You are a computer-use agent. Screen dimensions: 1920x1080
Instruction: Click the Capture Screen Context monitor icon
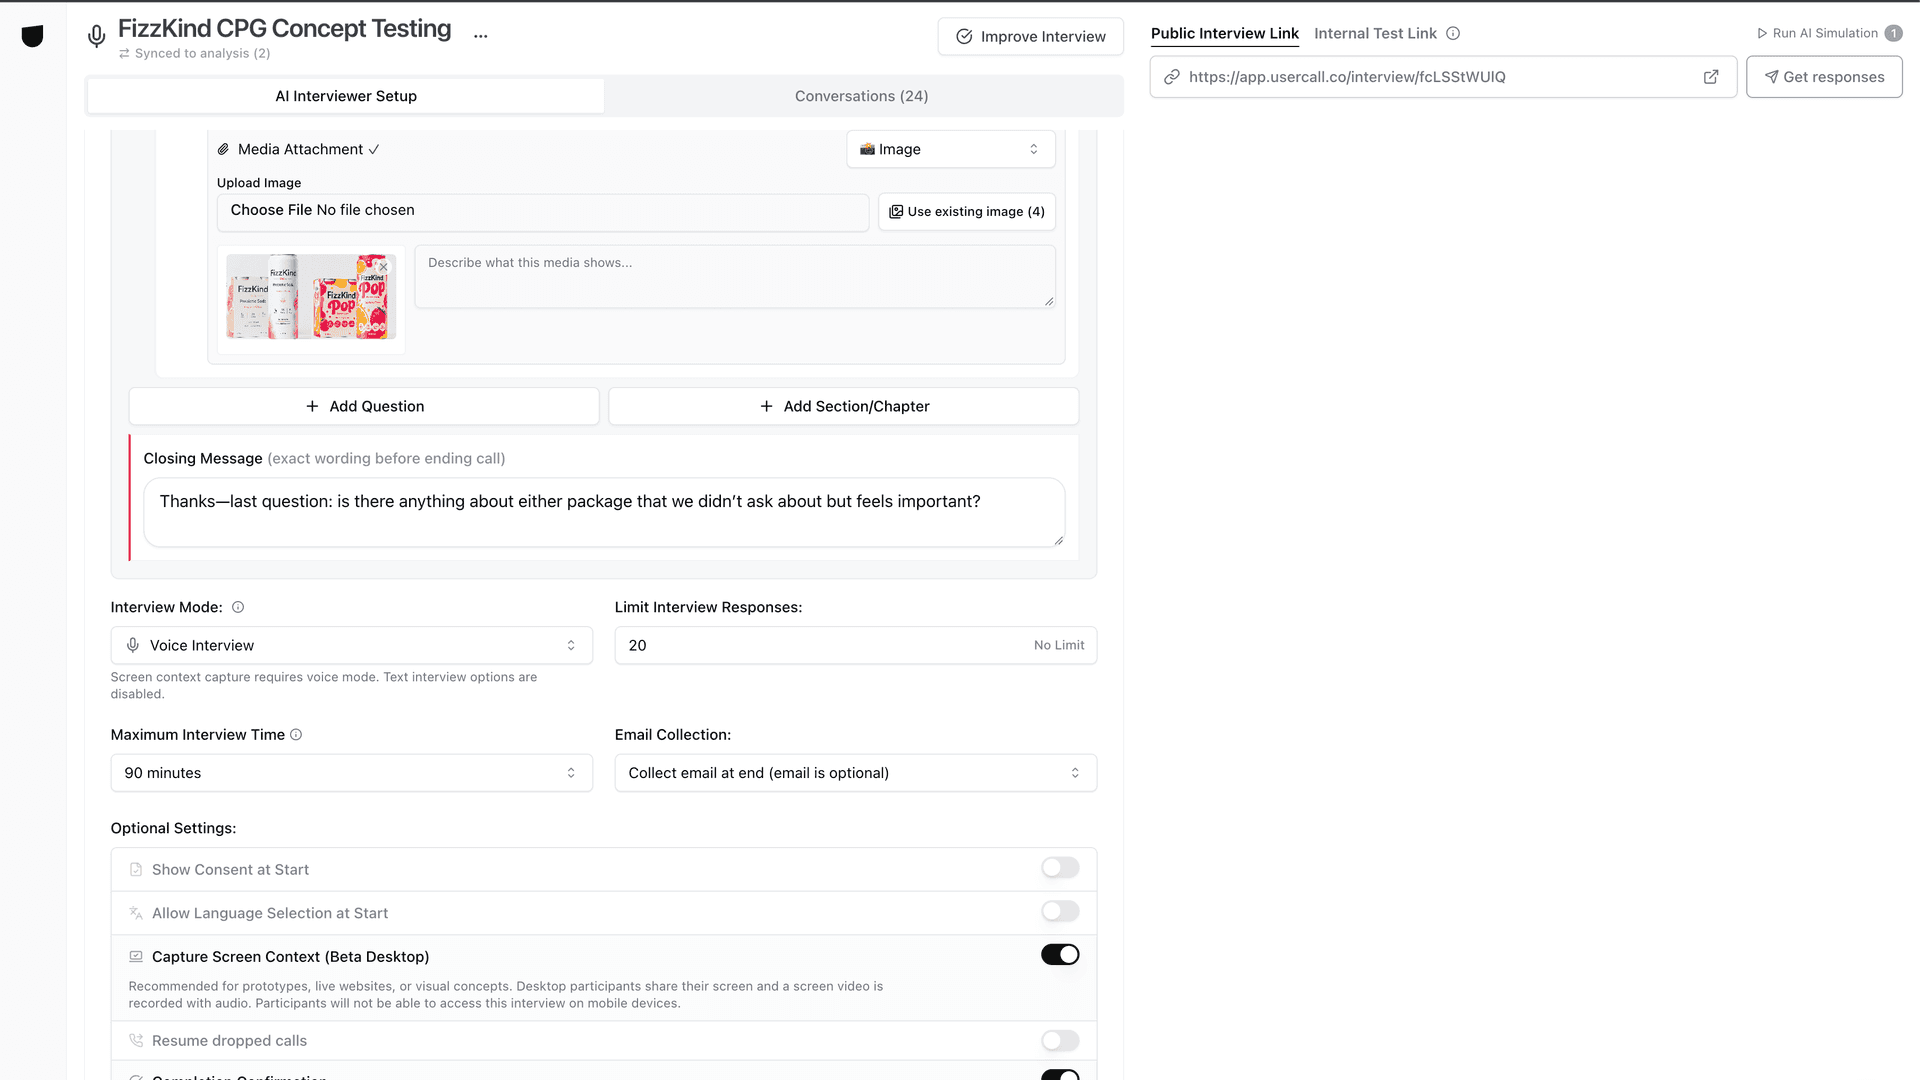(x=136, y=957)
